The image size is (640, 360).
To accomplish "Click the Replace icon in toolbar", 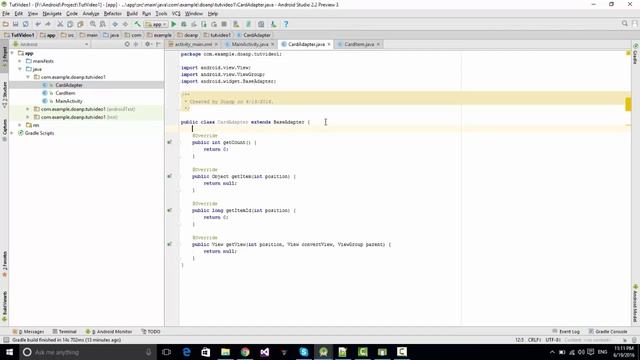I will click(103, 24).
